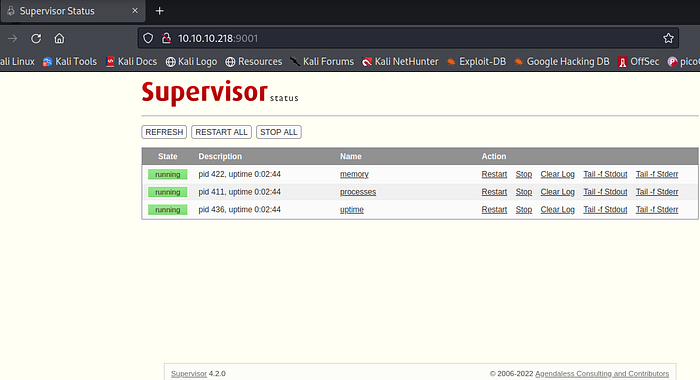Open OffSec bookmark
Screen dimensions: 700x380
[638, 62]
